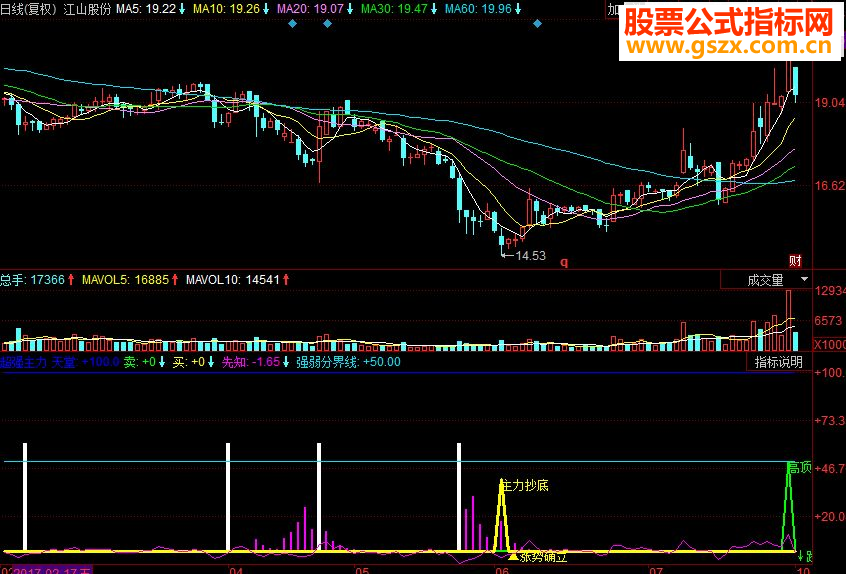The width and height of the screenshot is (846, 574).
Task: Click the yellow 主力抄底 spike in the indicator
Action: pos(502,515)
